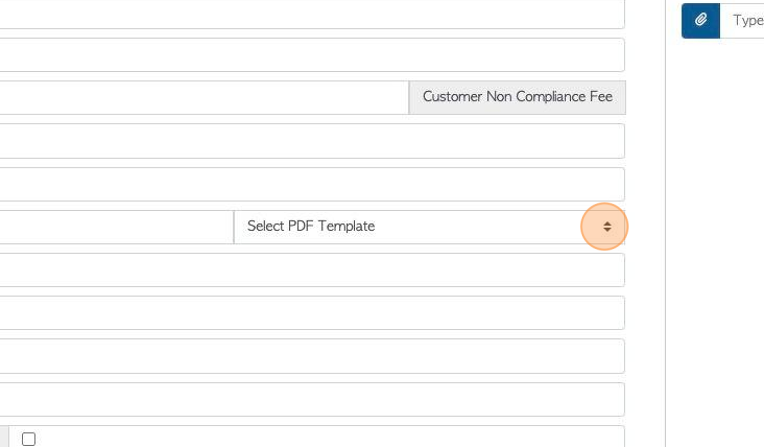
Task: Select the partially visible topmost form field
Action: [312, 14]
